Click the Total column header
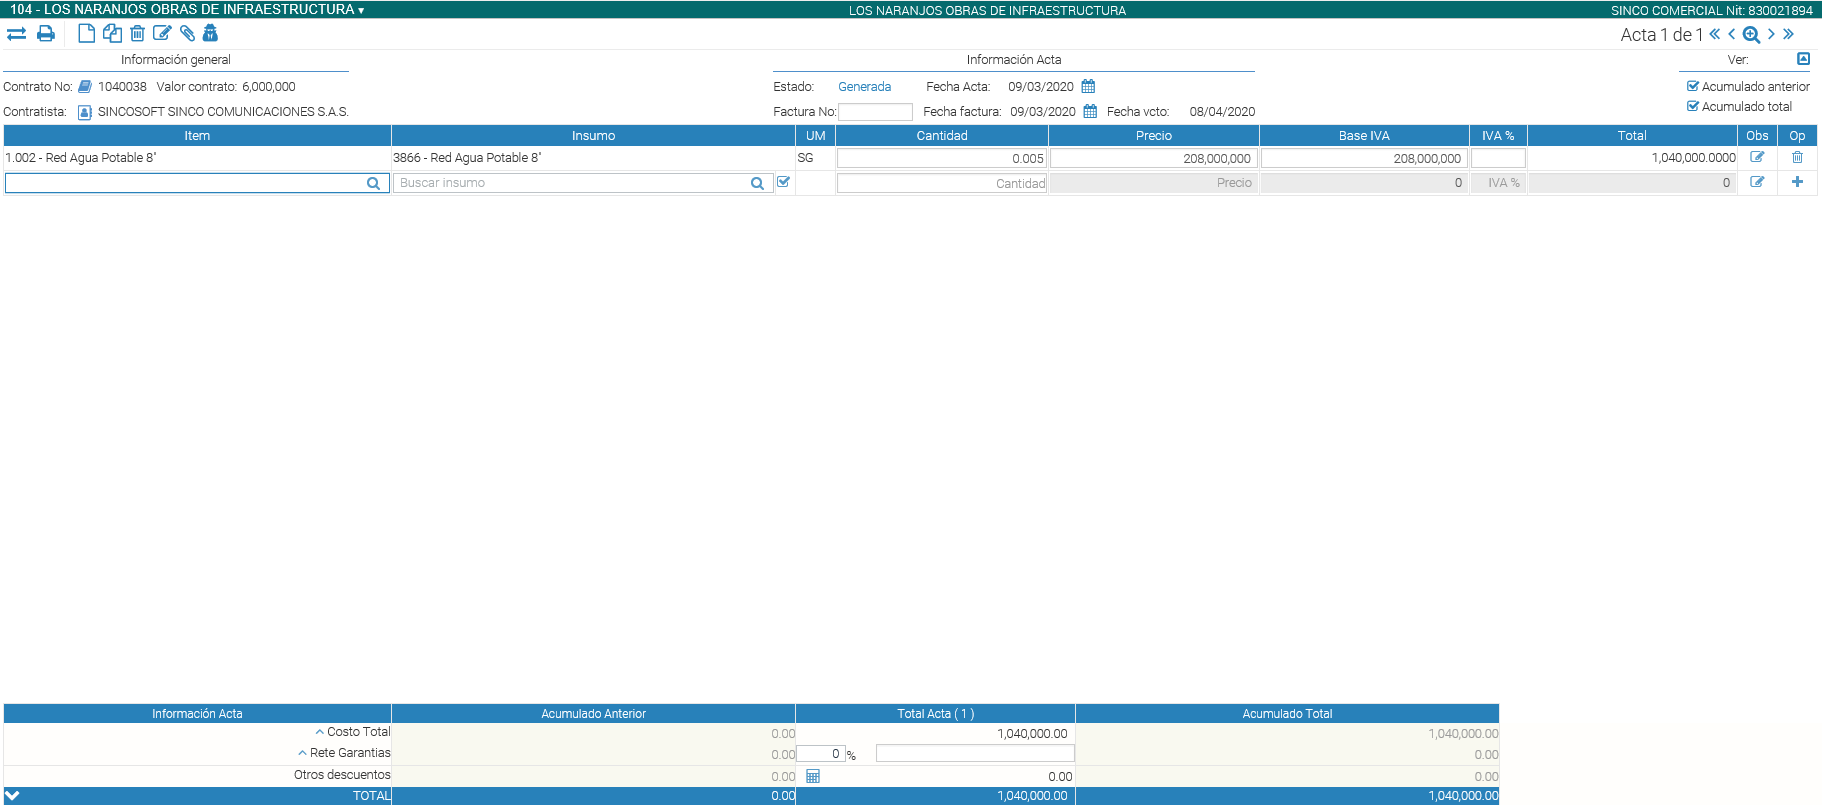 [1632, 135]
